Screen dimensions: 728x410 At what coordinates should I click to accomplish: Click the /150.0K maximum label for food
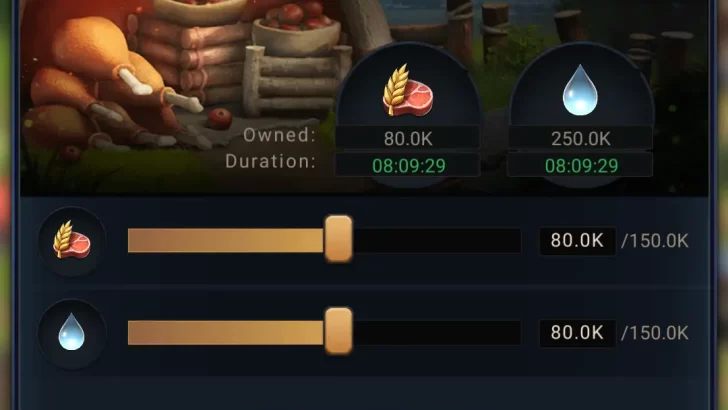pos(655,241)
